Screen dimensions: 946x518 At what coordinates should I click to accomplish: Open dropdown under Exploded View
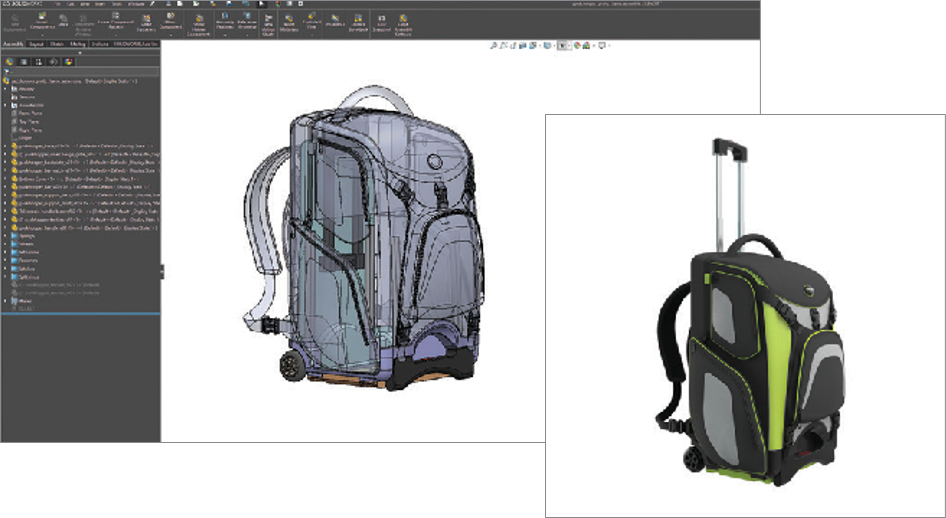(x=312, y=35)
